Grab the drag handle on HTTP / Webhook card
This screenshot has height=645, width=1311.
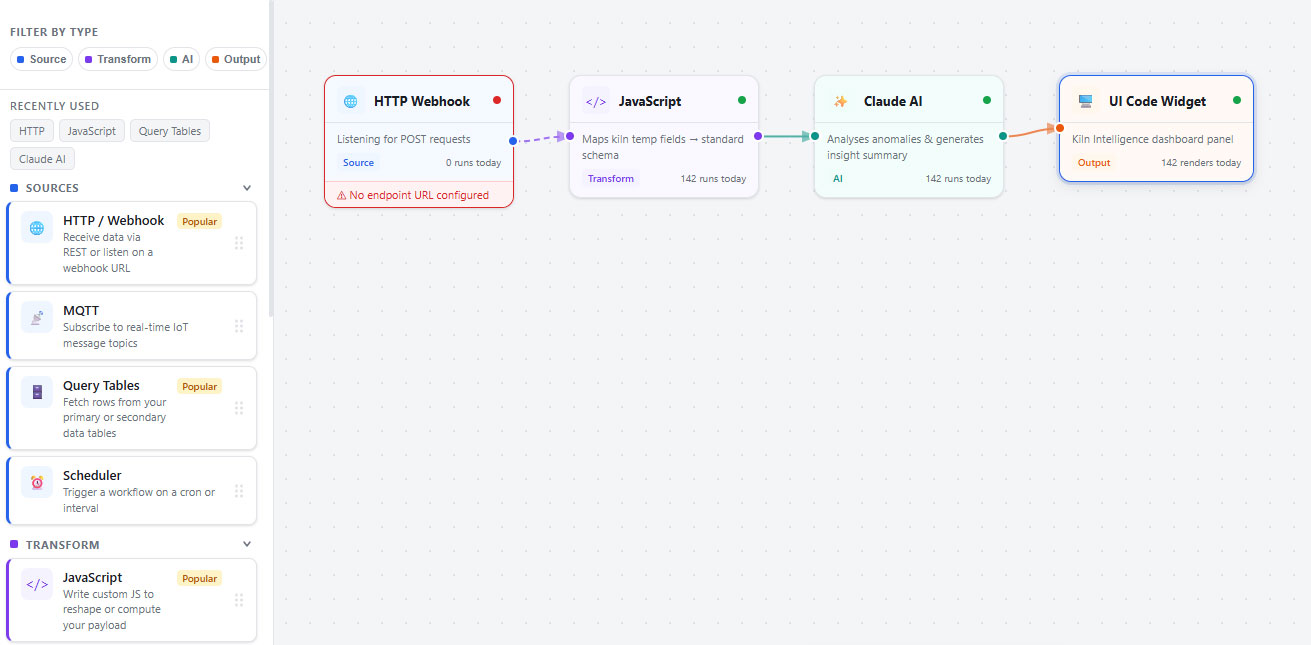pyautogui.click(x=239, y=243)
